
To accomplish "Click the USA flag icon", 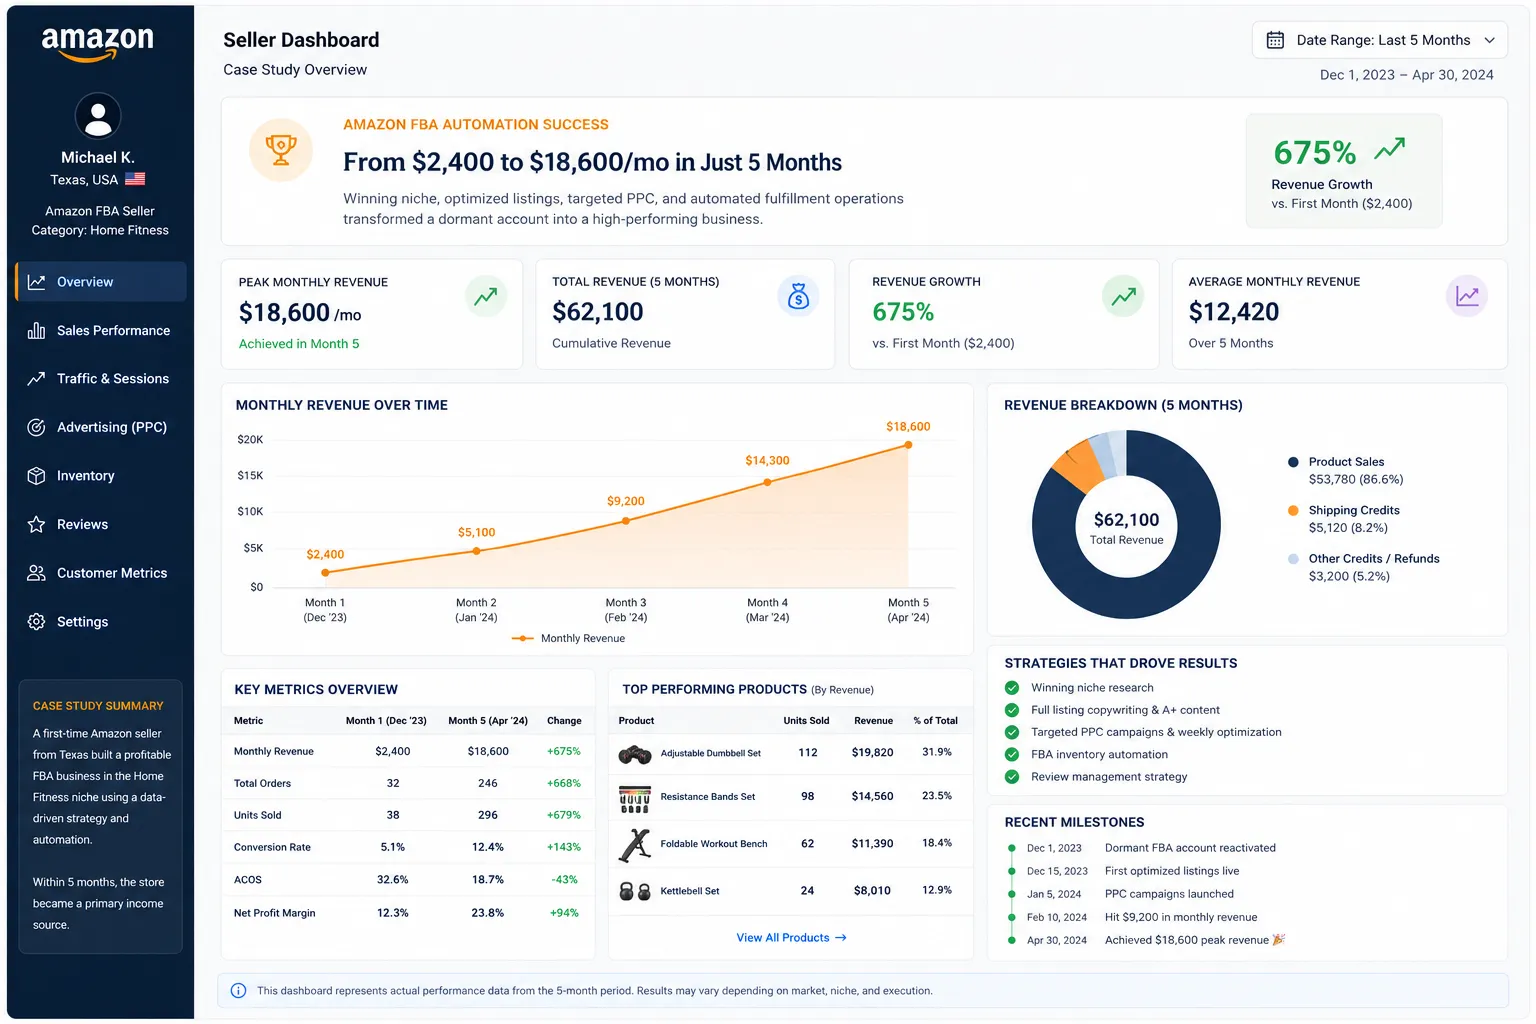I will 135,180.
